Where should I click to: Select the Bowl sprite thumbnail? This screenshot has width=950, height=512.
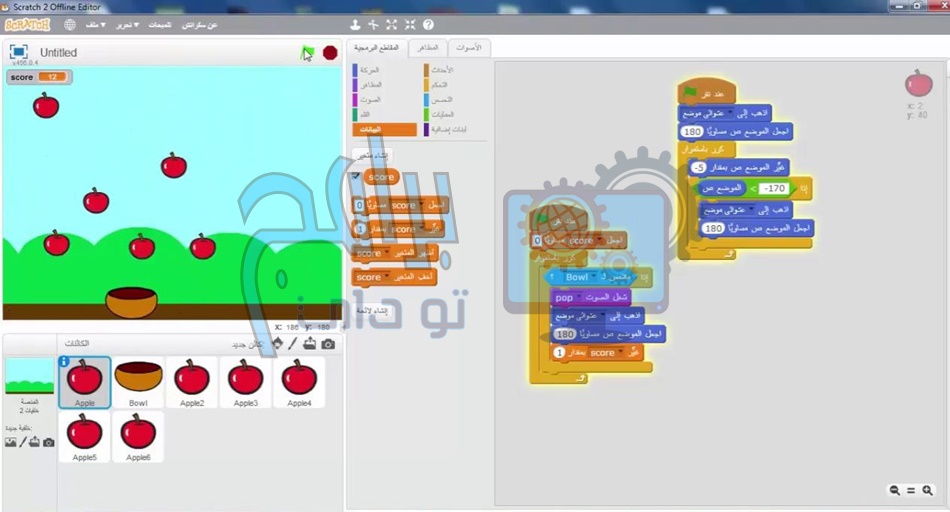click(x=138, y=382)
